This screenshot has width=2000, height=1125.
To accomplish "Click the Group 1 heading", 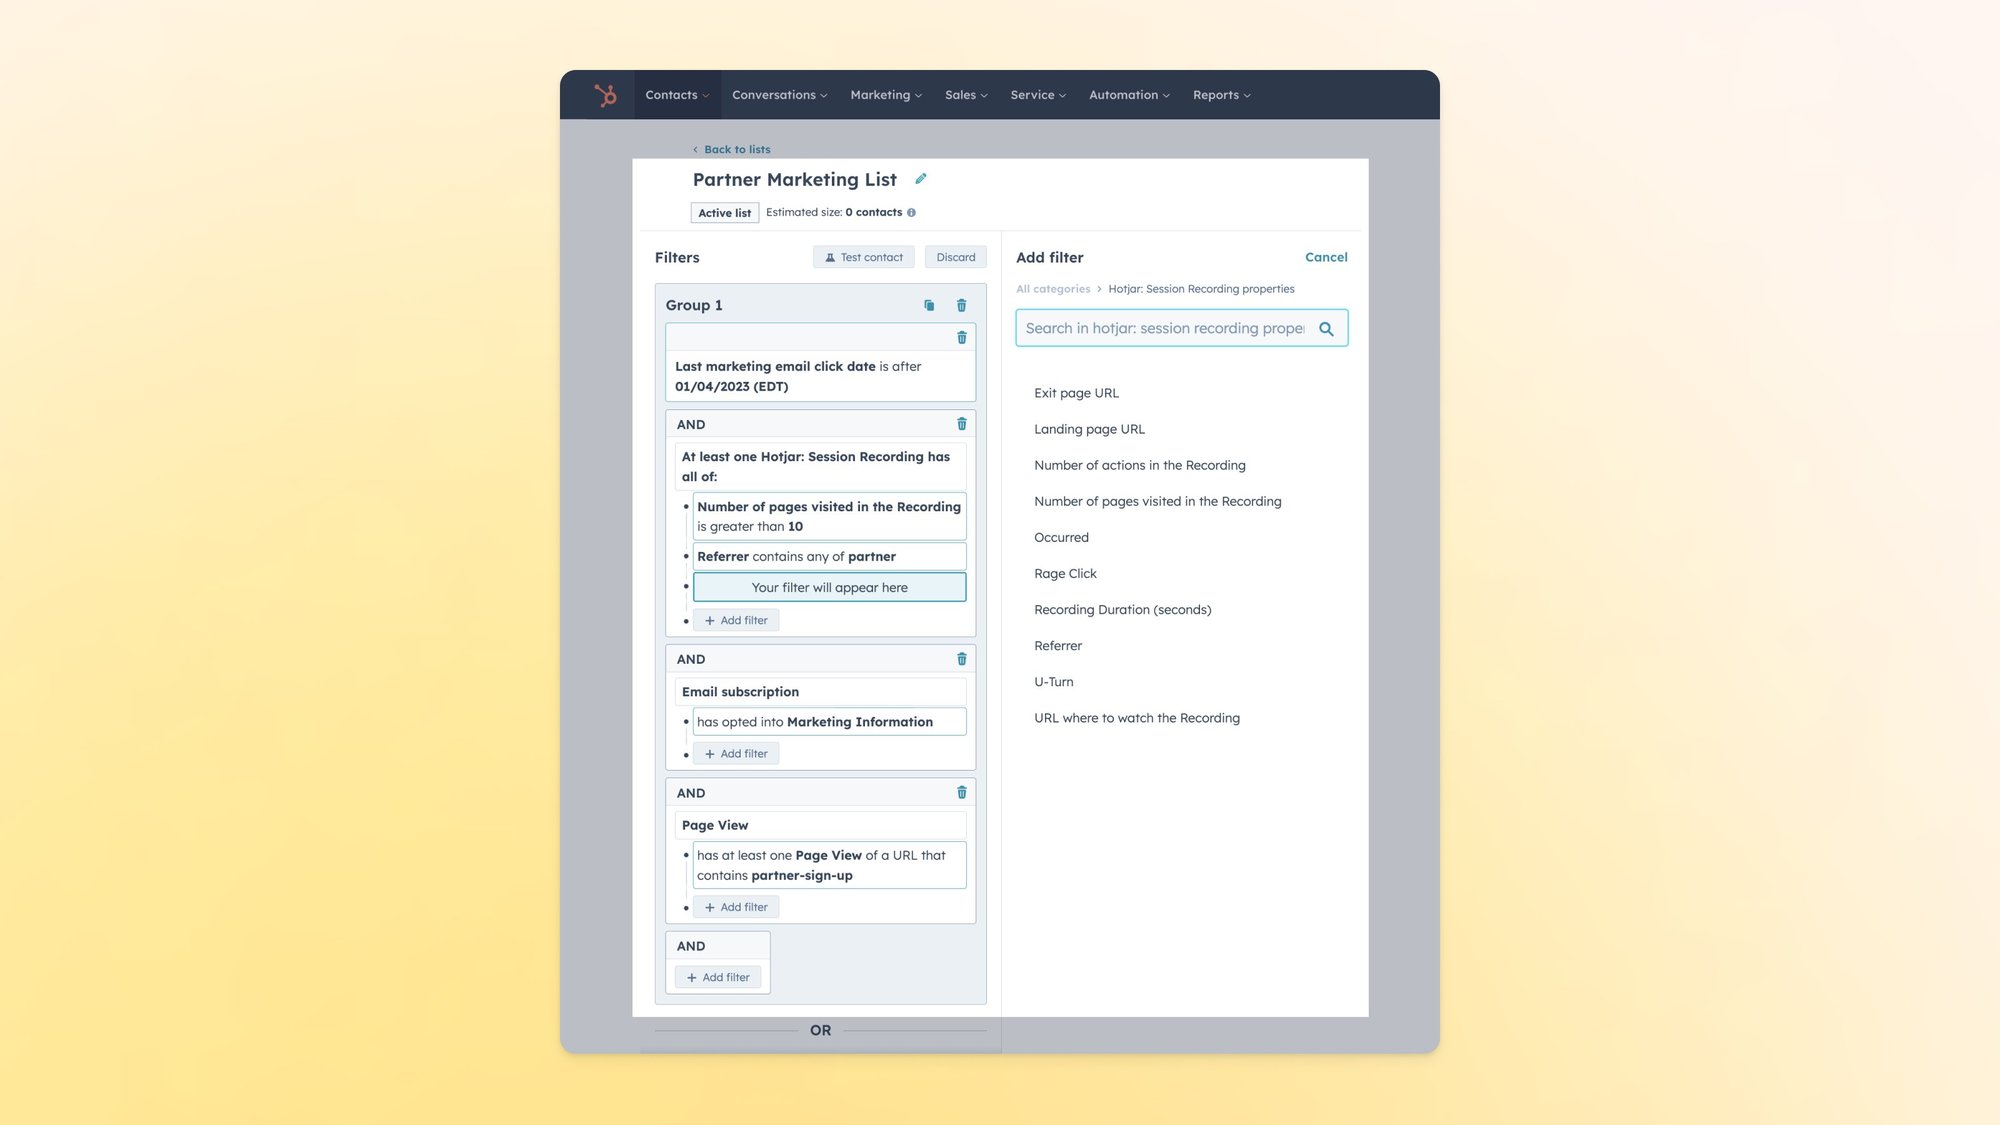I will coord(694,306).
